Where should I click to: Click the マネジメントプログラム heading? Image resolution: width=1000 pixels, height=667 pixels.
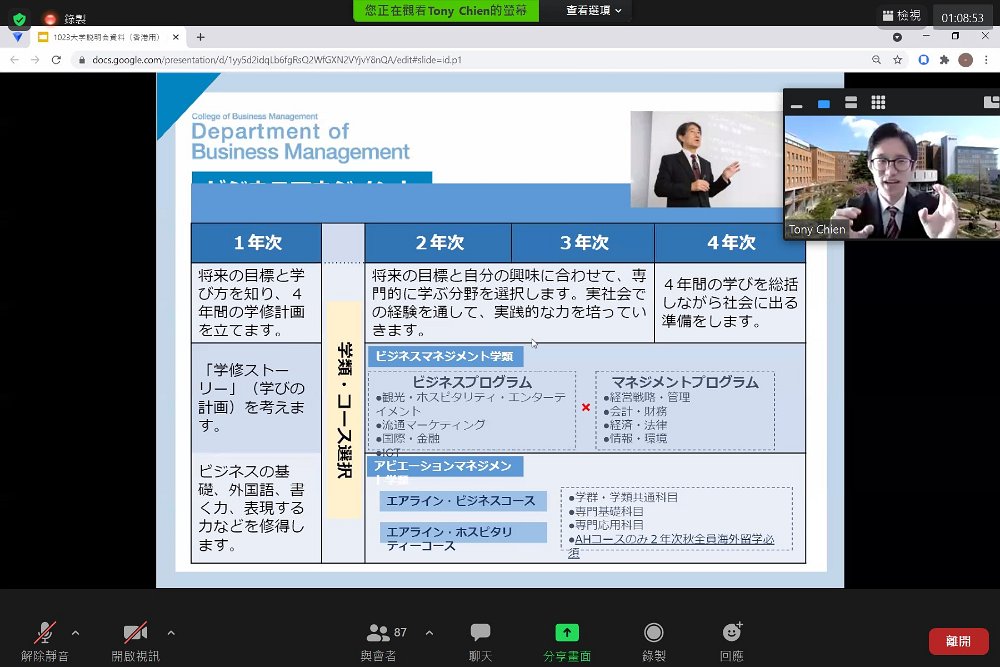[x=685, y=382]
